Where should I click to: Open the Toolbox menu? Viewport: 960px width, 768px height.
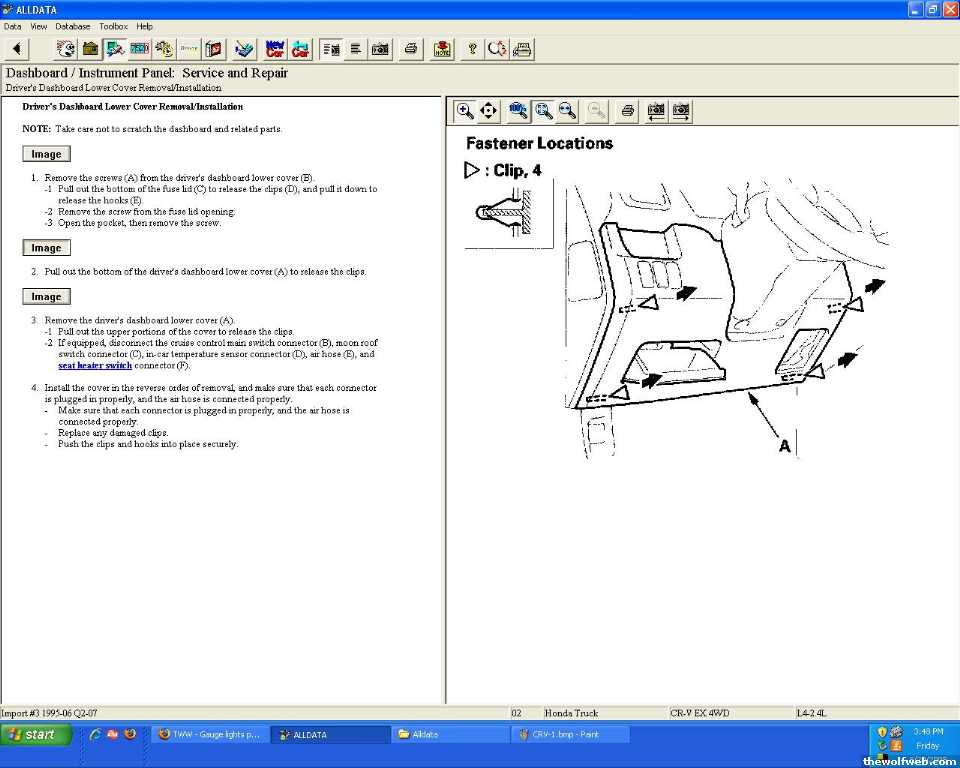point(113,26)
